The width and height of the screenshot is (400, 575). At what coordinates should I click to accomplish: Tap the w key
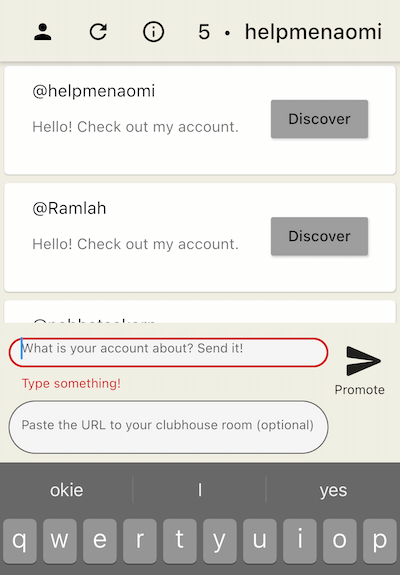60,541
